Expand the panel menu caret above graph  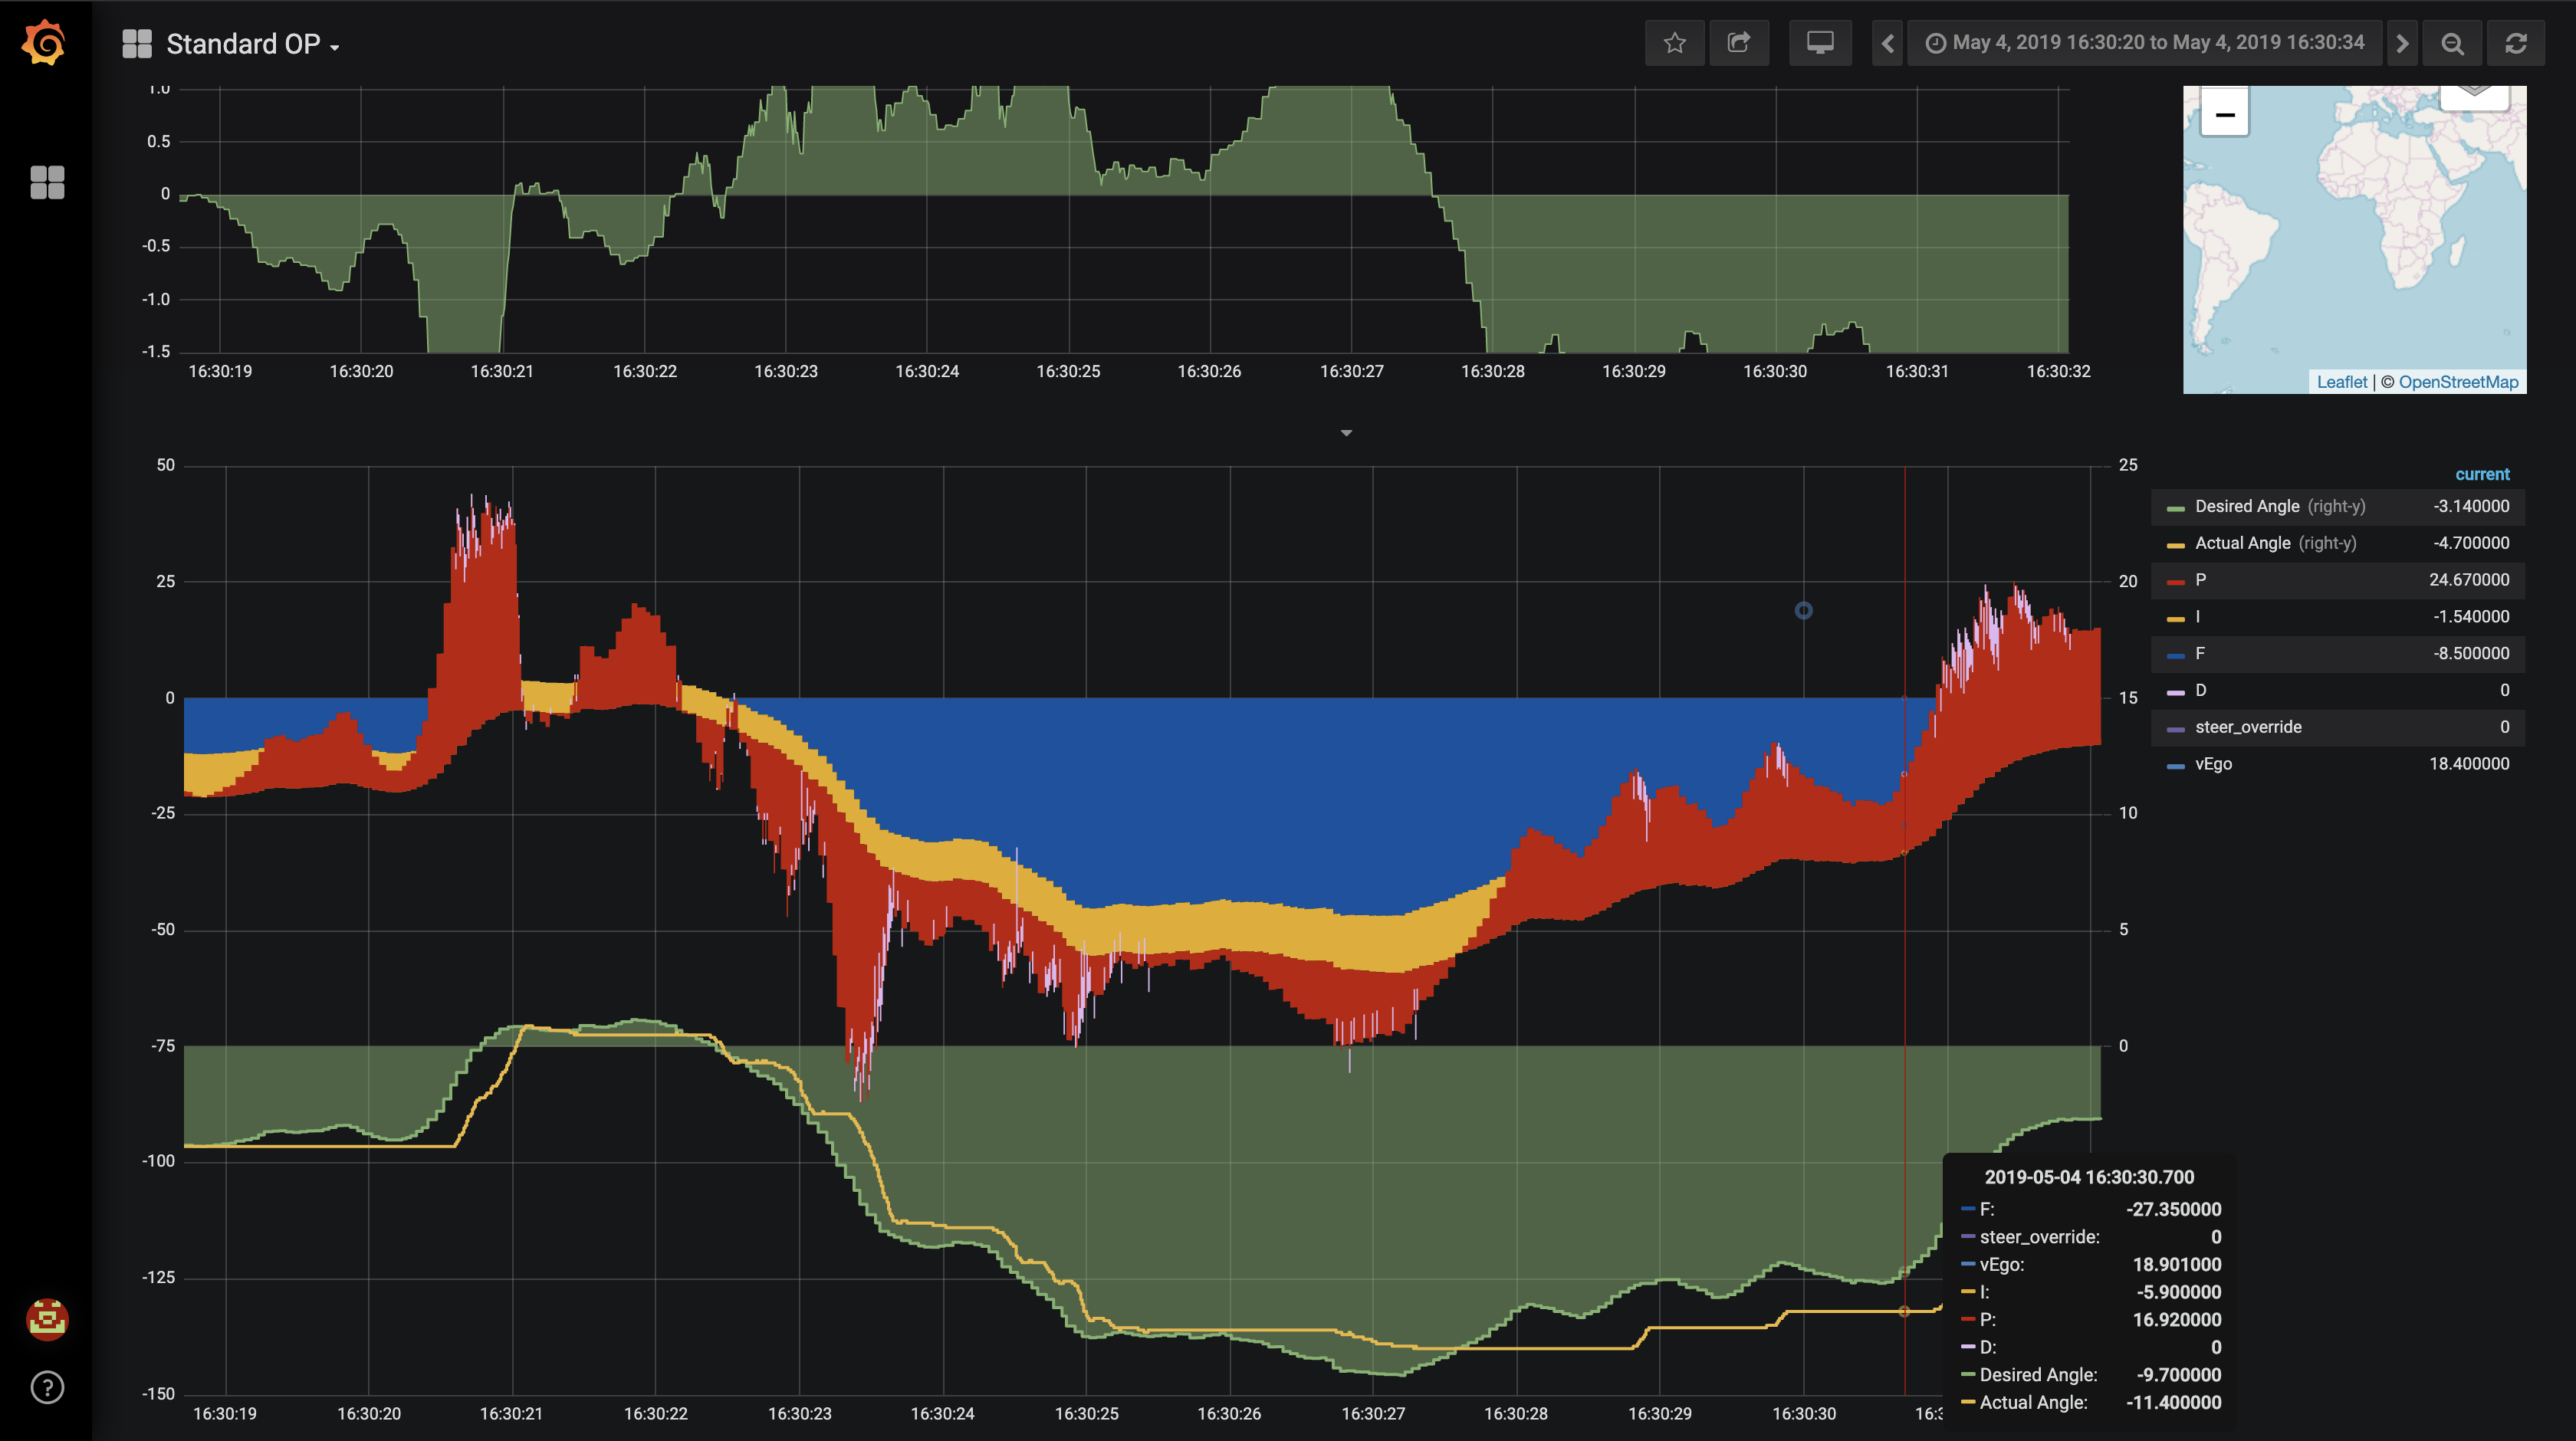click(x=1346, y=433)
